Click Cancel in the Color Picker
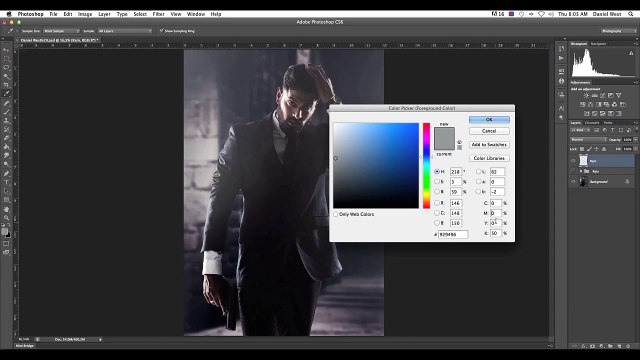The width and height of the screenshot is (640, 360). point(489,131)
